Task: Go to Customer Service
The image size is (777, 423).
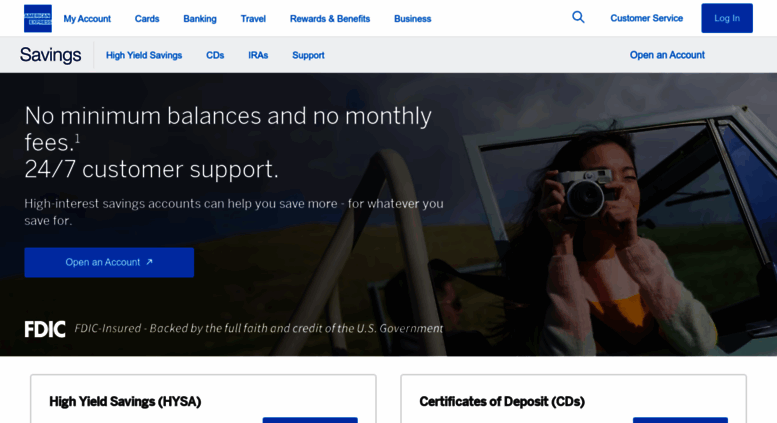Action: pyautogui.click(x=646, y=18)
